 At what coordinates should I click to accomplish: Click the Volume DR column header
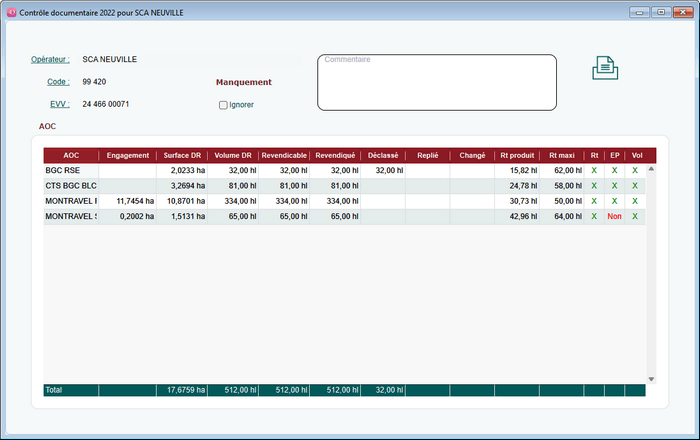pos(233,155)
